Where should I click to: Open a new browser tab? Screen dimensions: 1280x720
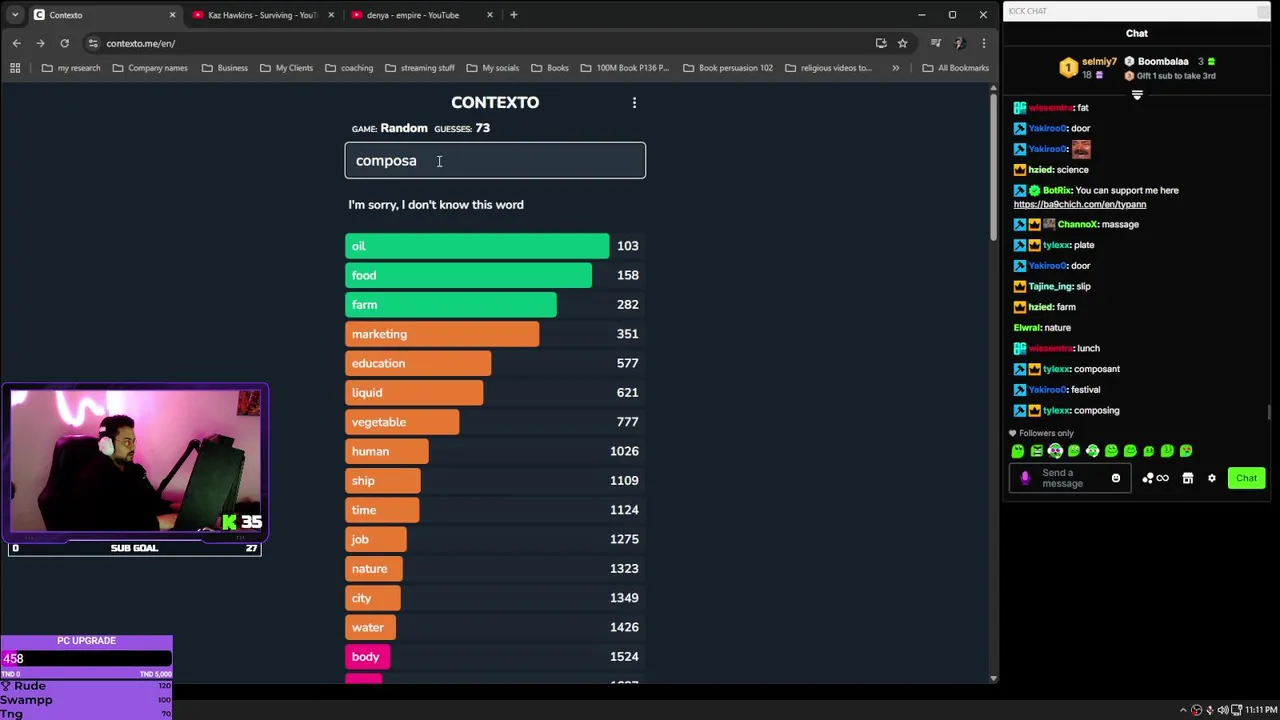point(513,15)
